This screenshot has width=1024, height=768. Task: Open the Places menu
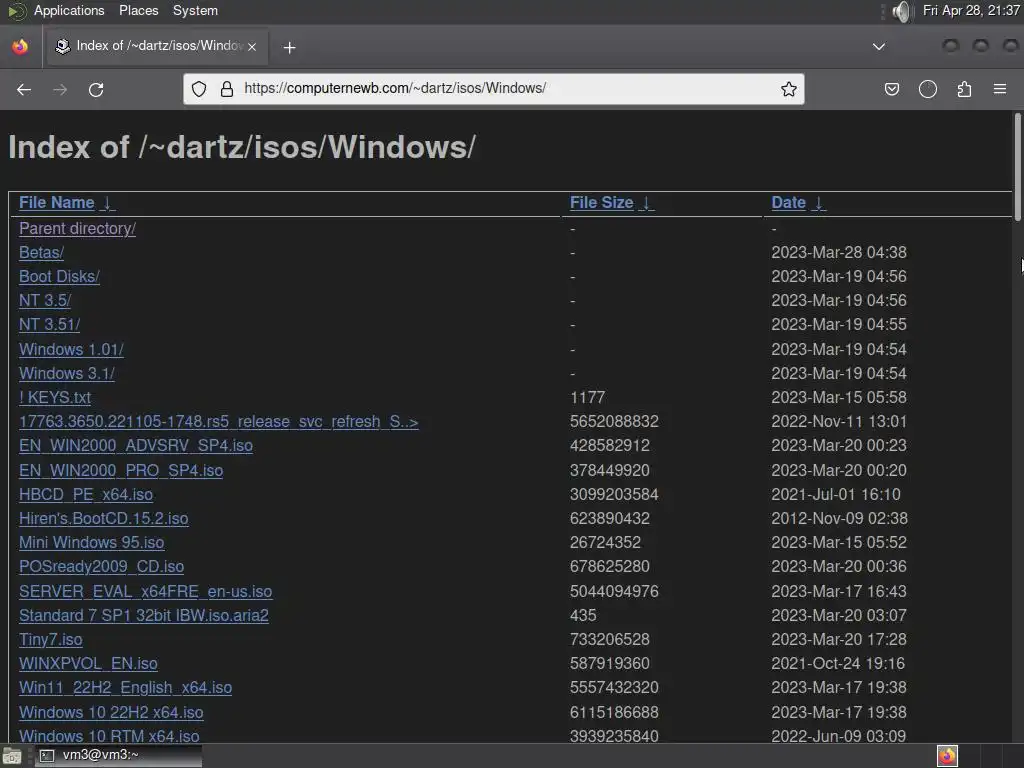(138, 10)
